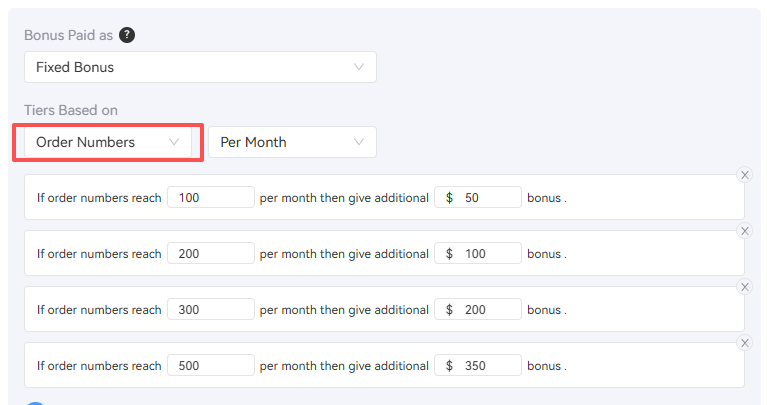
Task: Edit the order count field showing 100
Action: [x=211, y=197]
